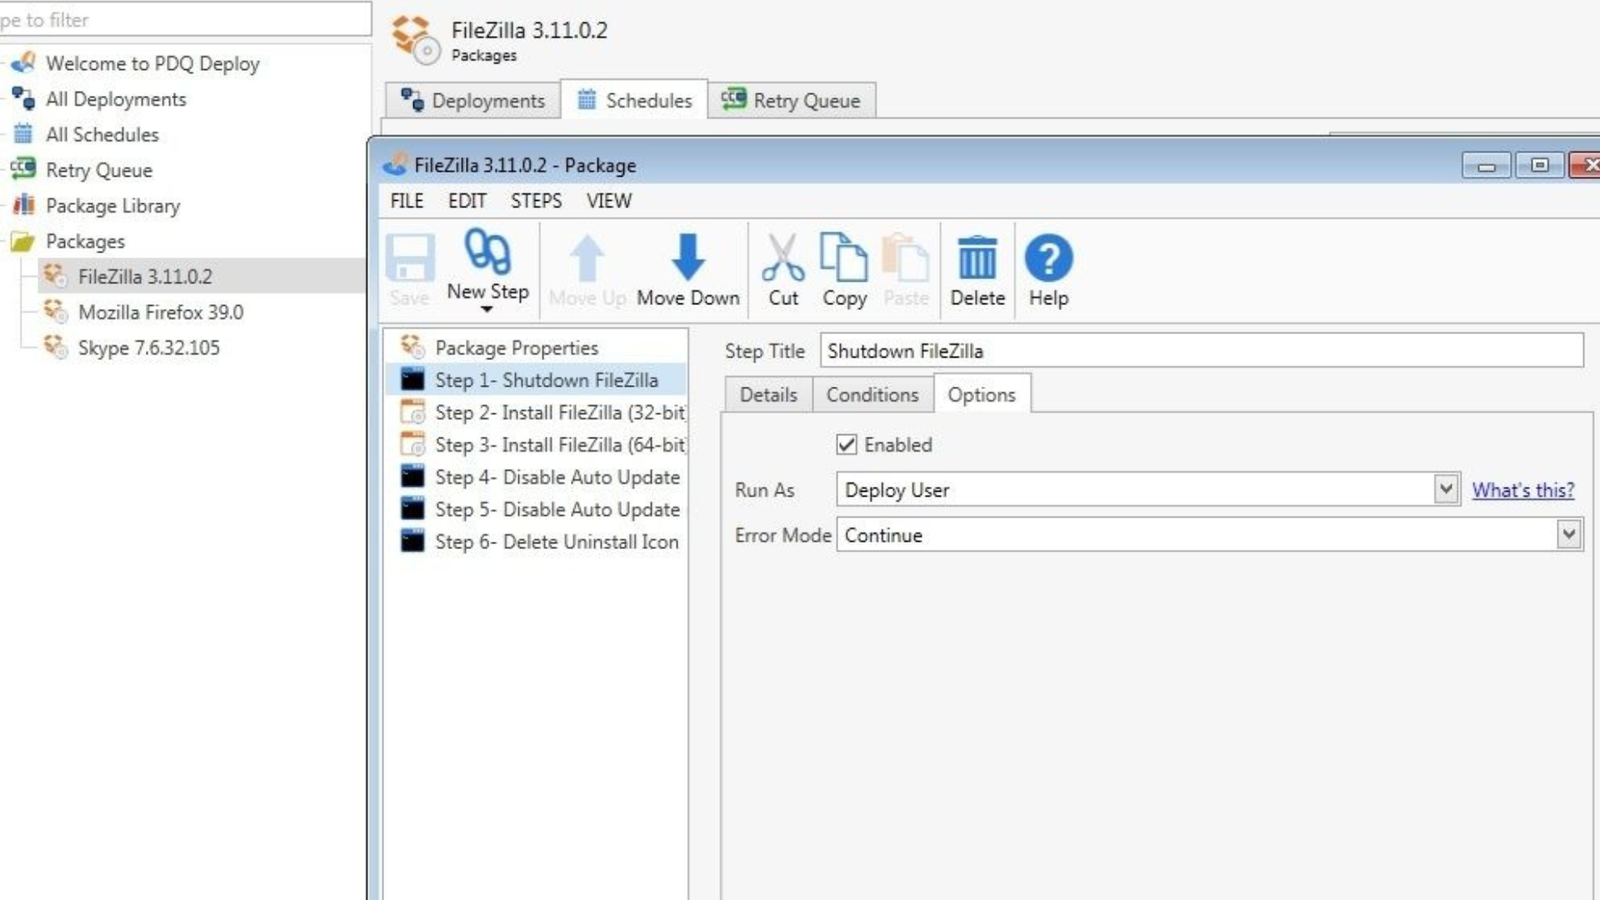The width and height of the screenshot is (1600, 900).
Task: Click into the Step Title field
Action: point(1202,351)
